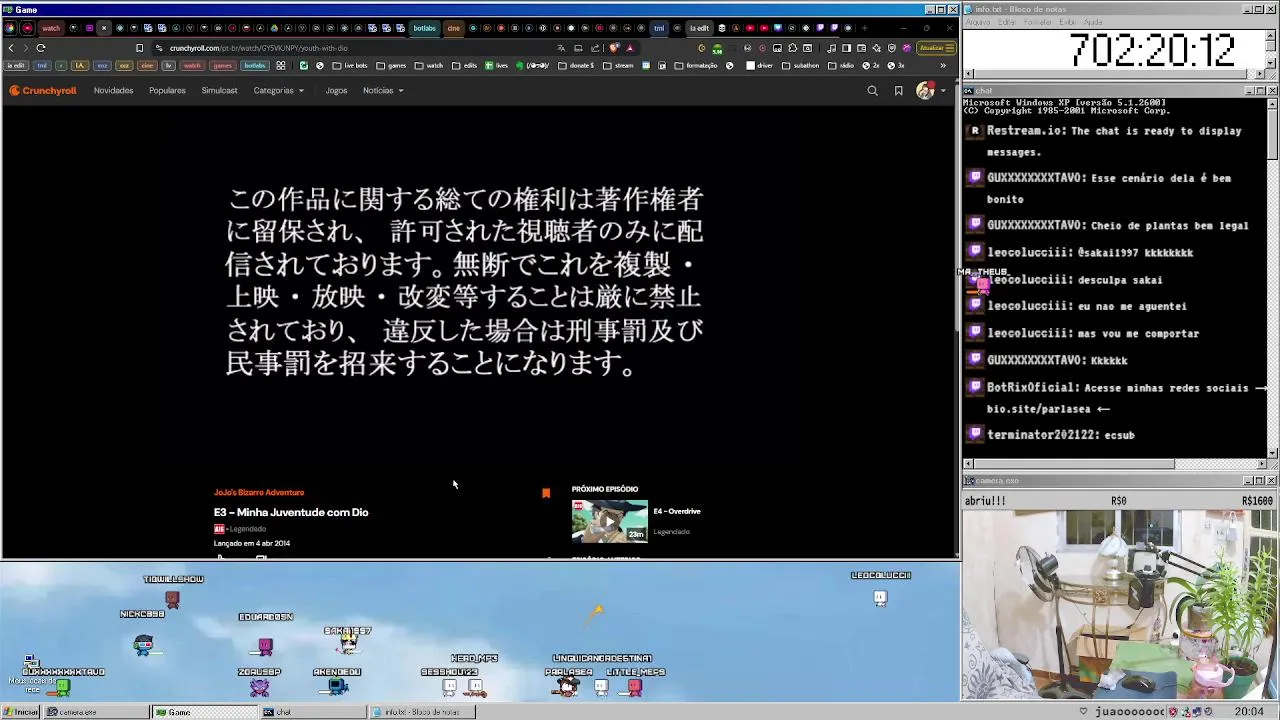
Task: Show hidden bookmarks with double chevron
Action: point(943,66)
